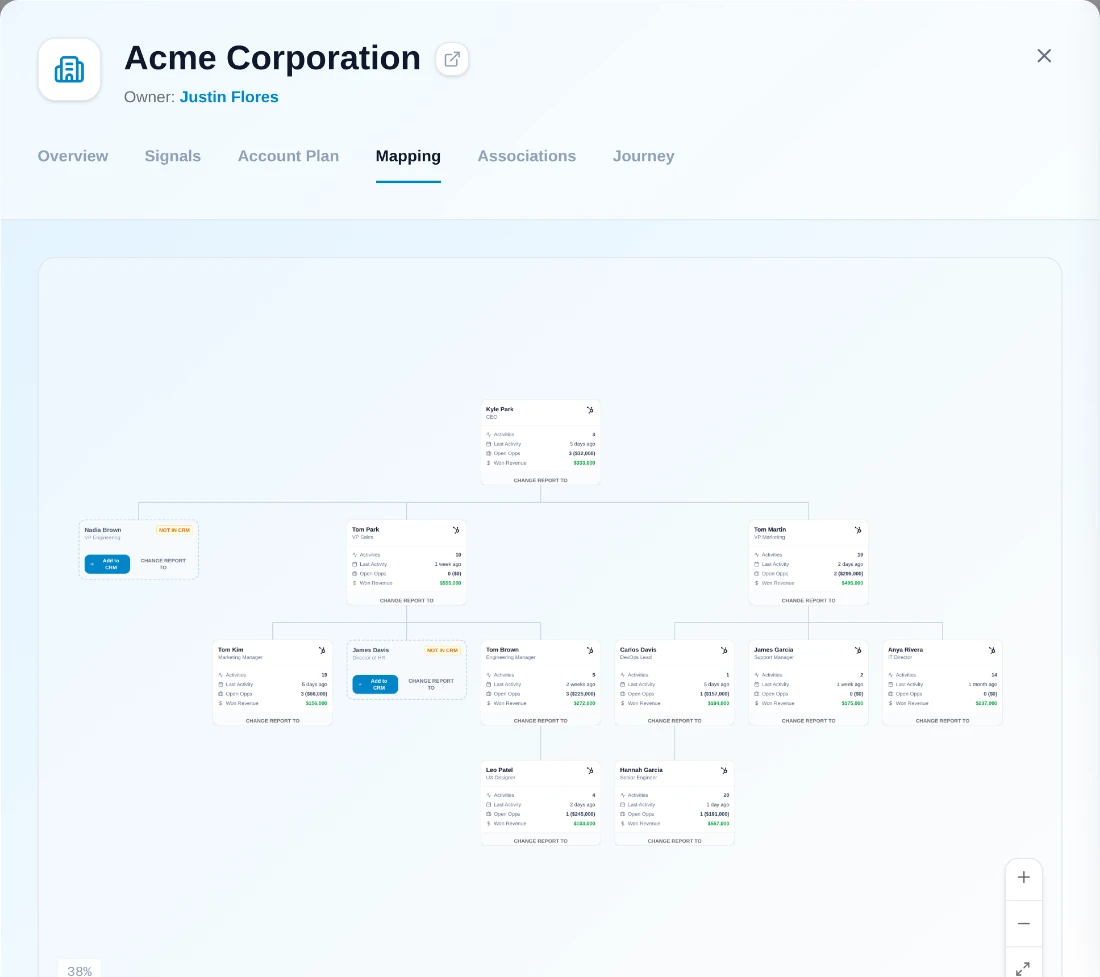Zoom out of the org chart
This screenshot has width=1100, height=977.
pos(1024,923)
